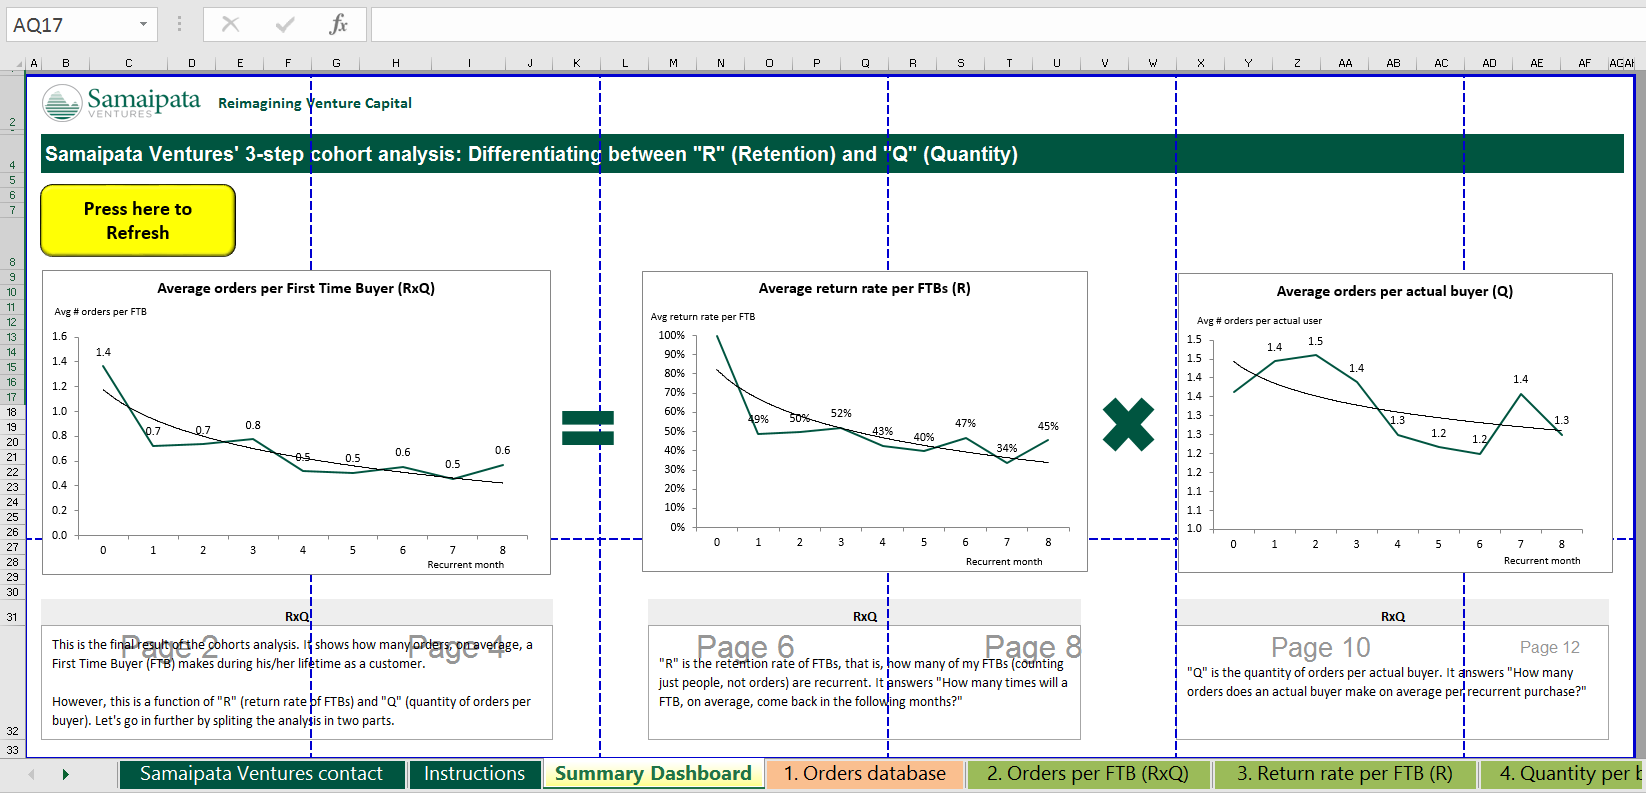Click the Cancel (X) formula bar icon

pyautogui.click(x=231, y=24)
